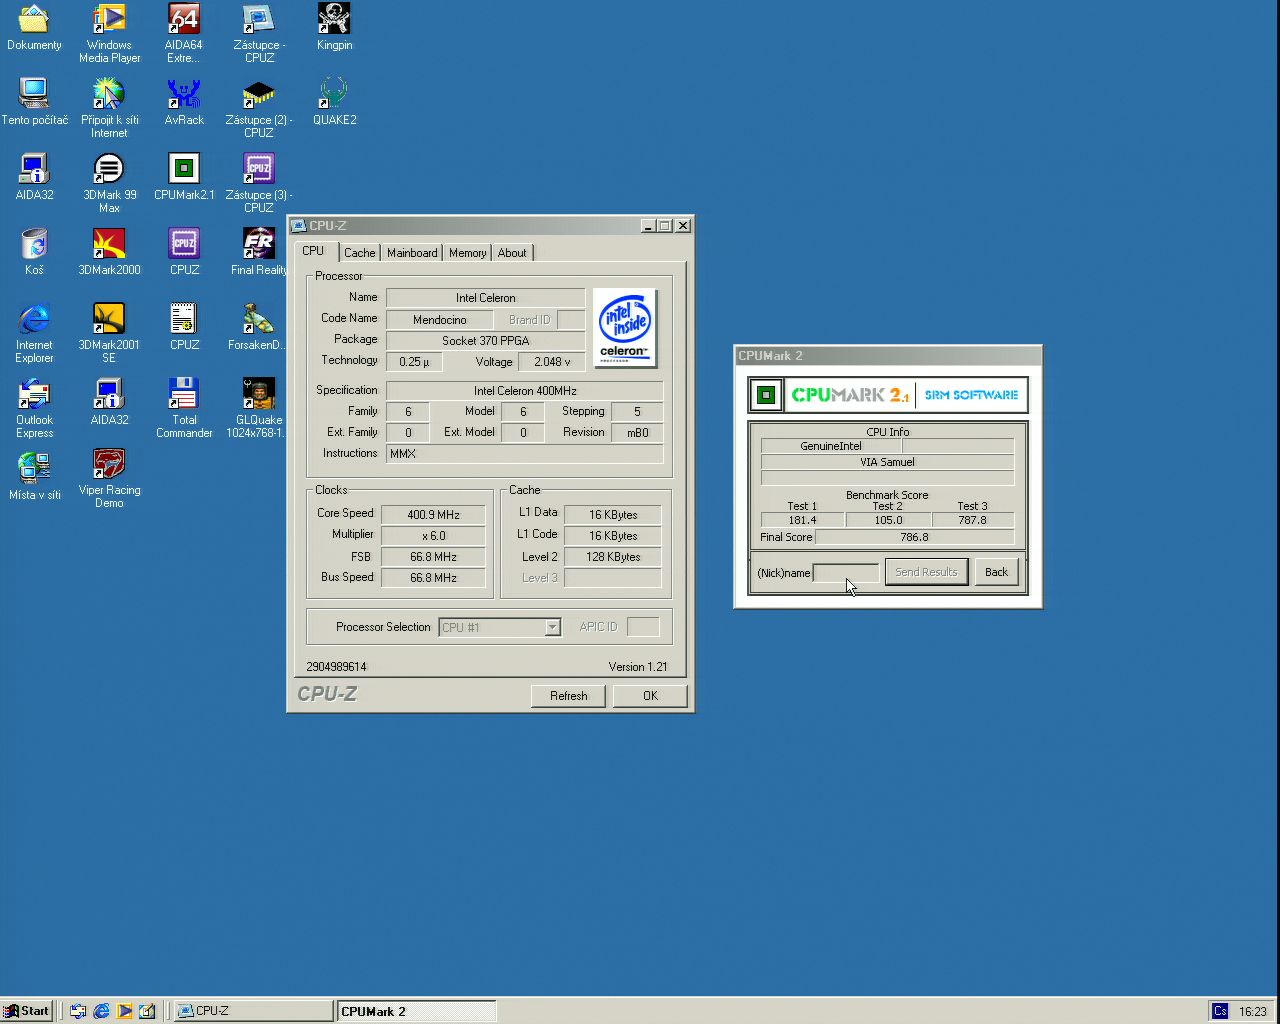Open Zástupce (3) - CPUZ shortcut
1280x1024 pixels.
259,183
